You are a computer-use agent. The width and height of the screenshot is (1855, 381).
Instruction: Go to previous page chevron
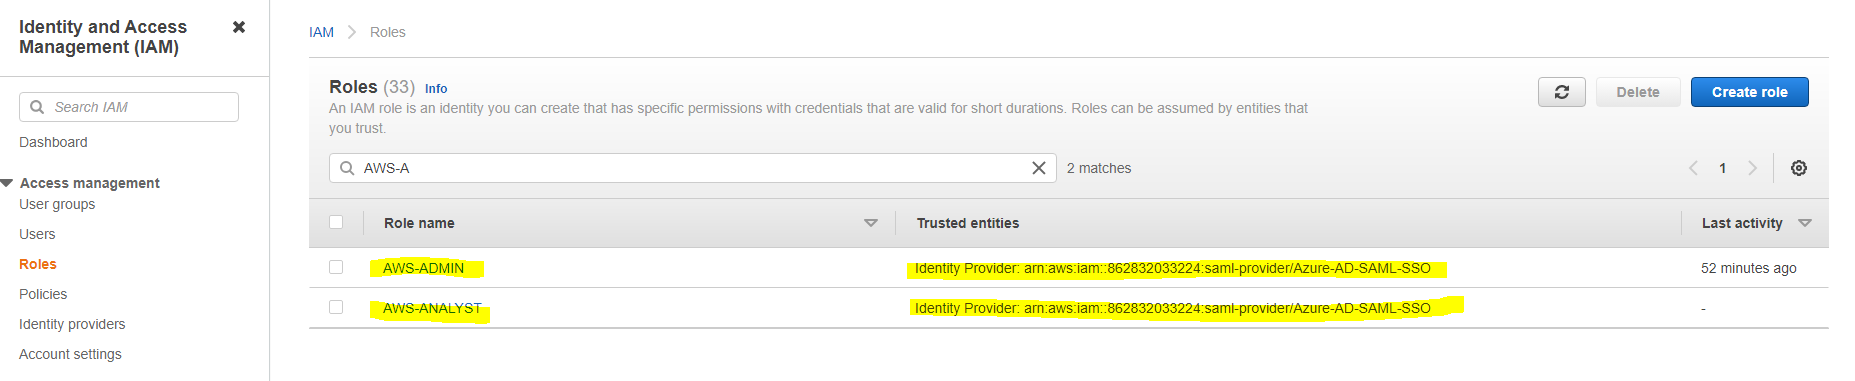(1693, 168)
